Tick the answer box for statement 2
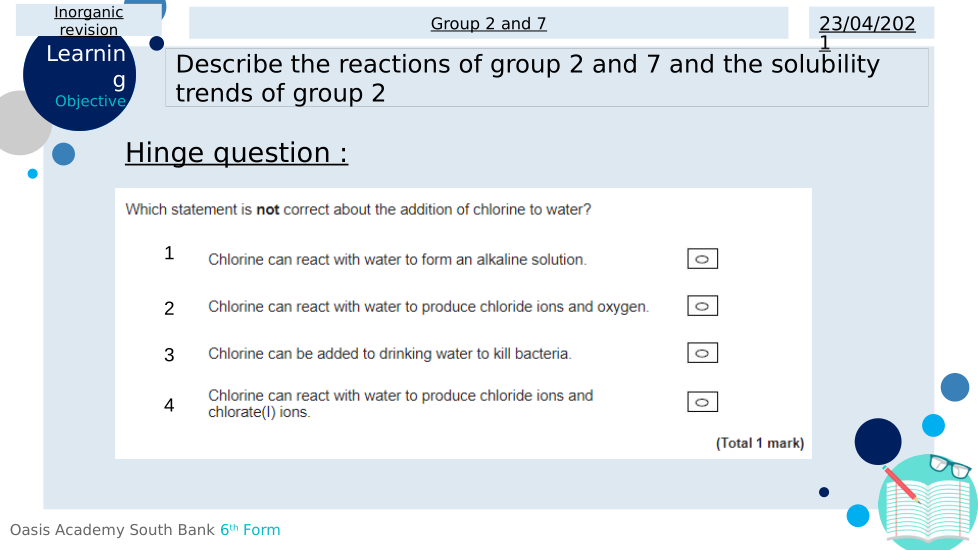The width and height of the screenshot is (978, 550). click(702, 306)
